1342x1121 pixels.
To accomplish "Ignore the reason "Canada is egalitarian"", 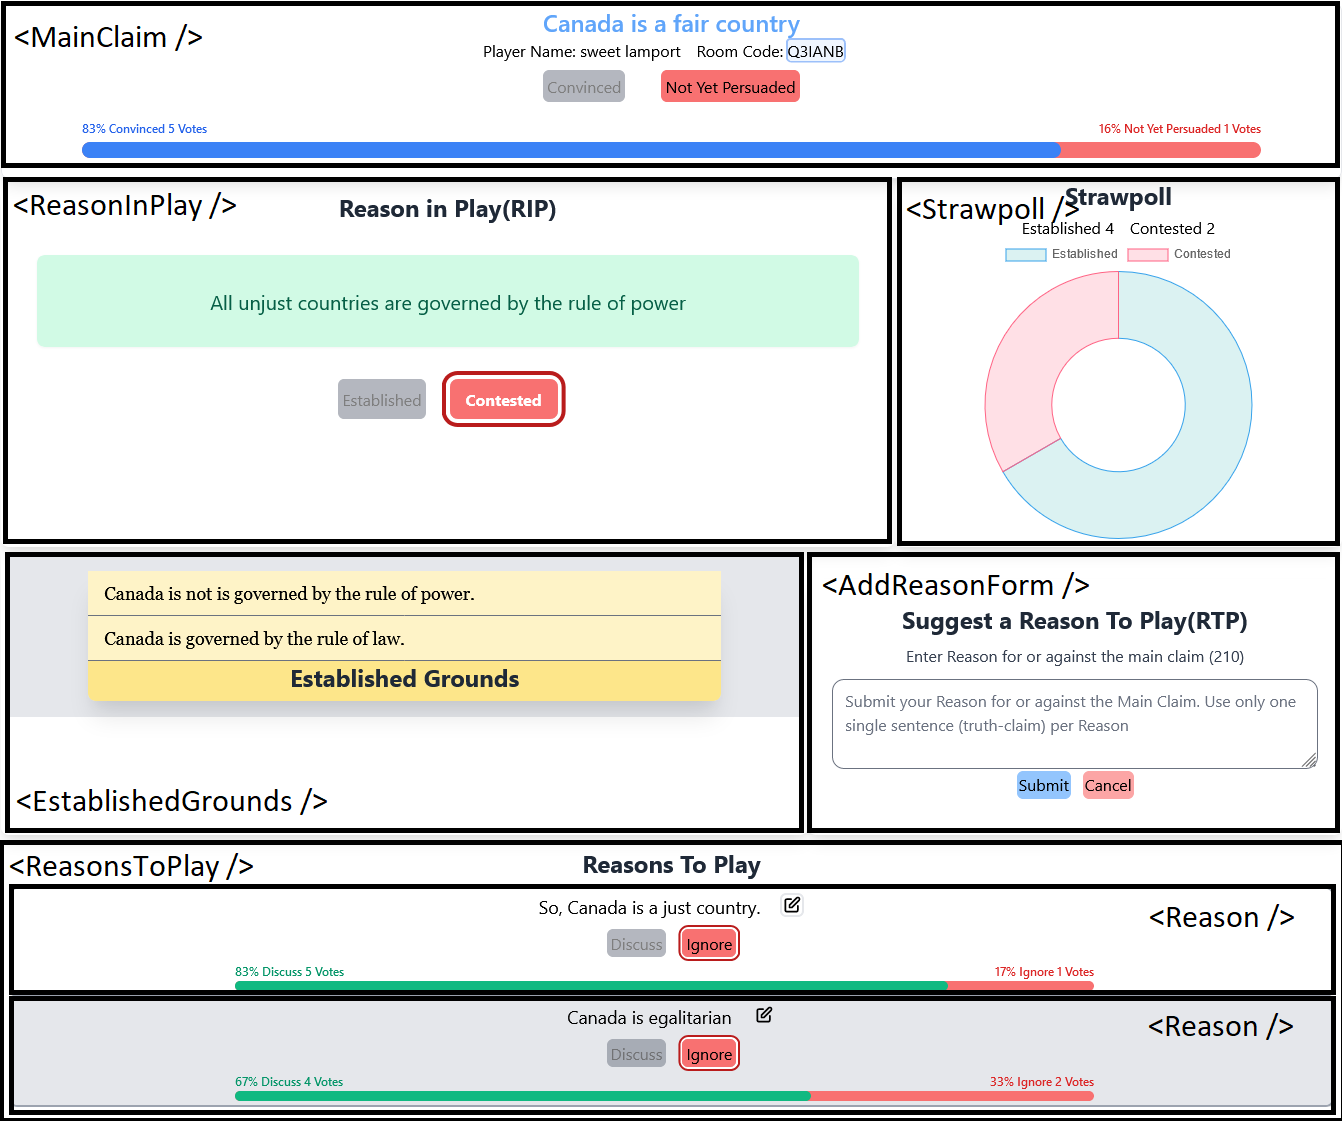I will coord(708,1053).
